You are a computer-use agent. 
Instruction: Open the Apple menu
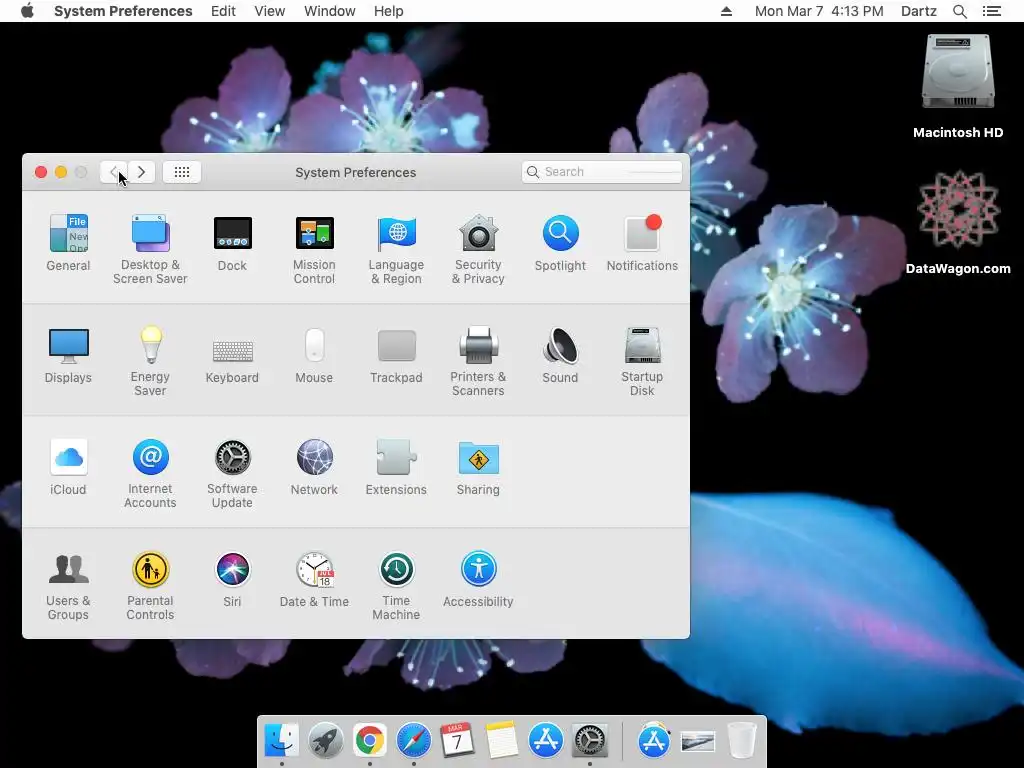pos(27,11)
